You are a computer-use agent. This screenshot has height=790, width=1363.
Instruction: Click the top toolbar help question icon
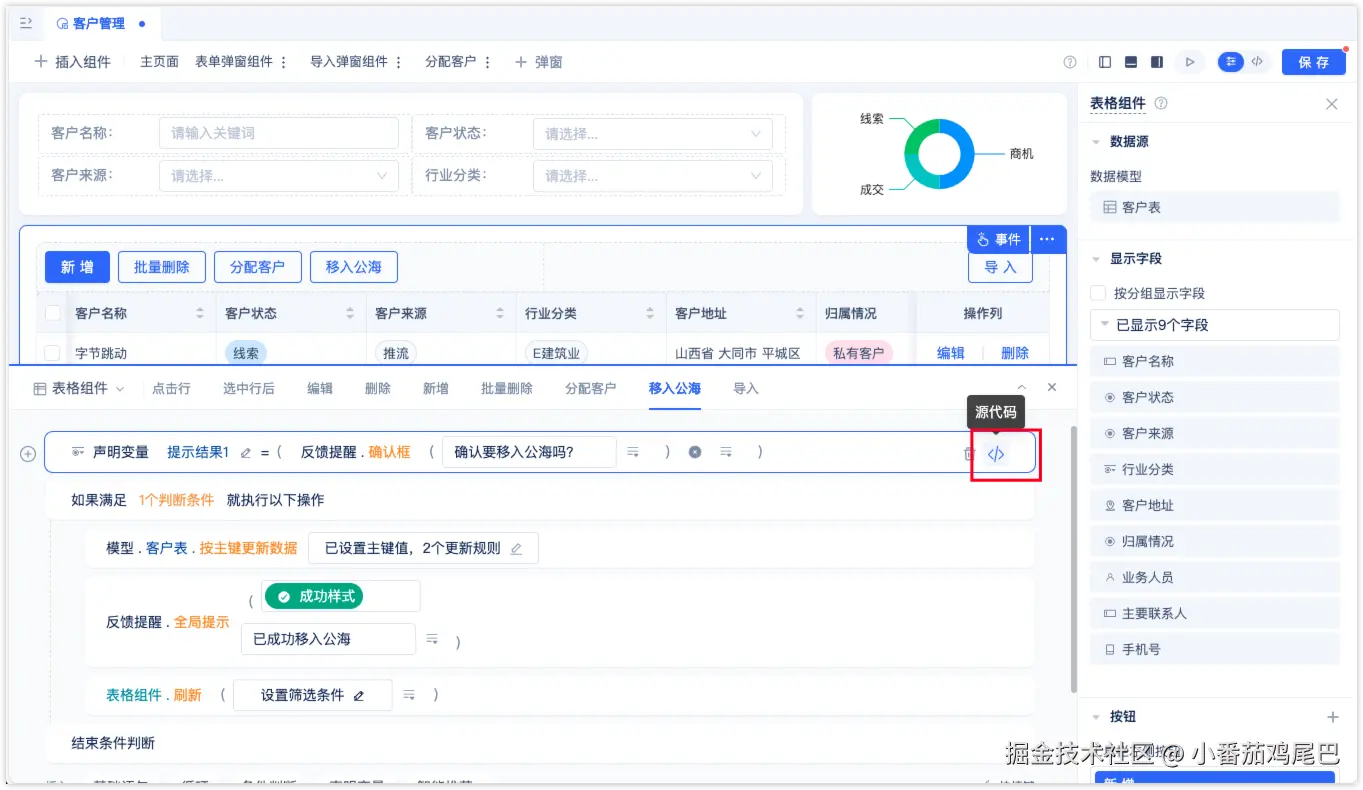pyautogui.click(x=1070, y=62)
